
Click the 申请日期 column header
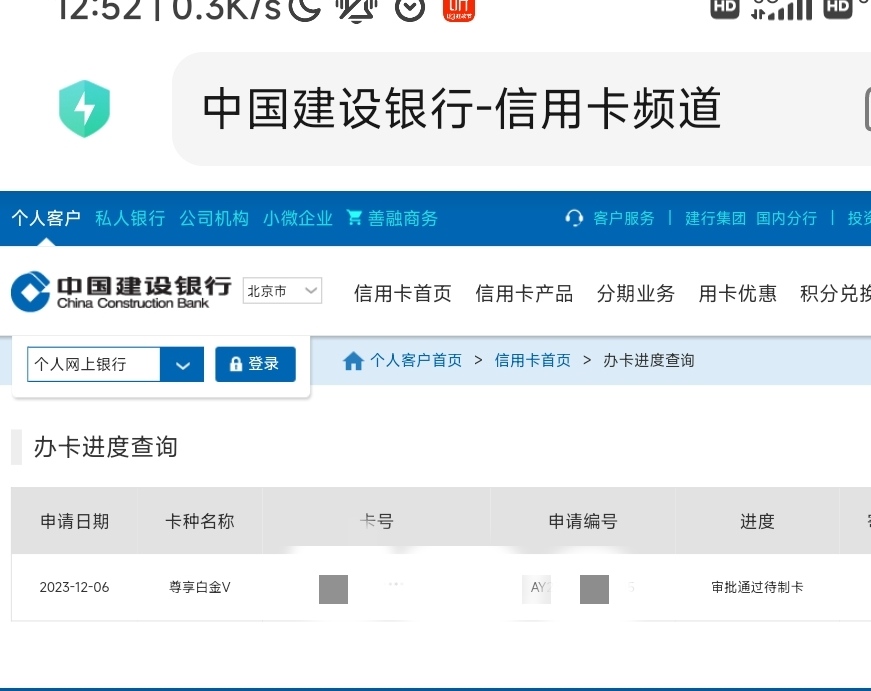coord(74,522)
